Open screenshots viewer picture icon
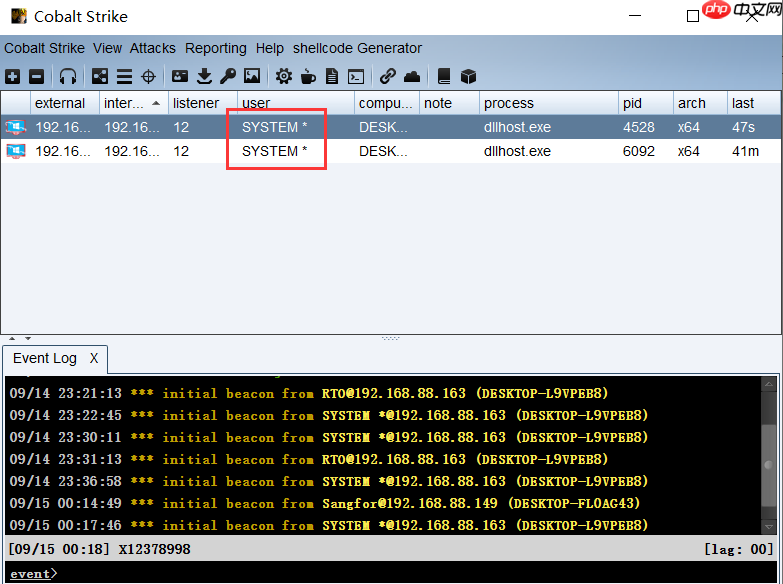The height and width of the screenshot is (584, 783). coord(252,76)
